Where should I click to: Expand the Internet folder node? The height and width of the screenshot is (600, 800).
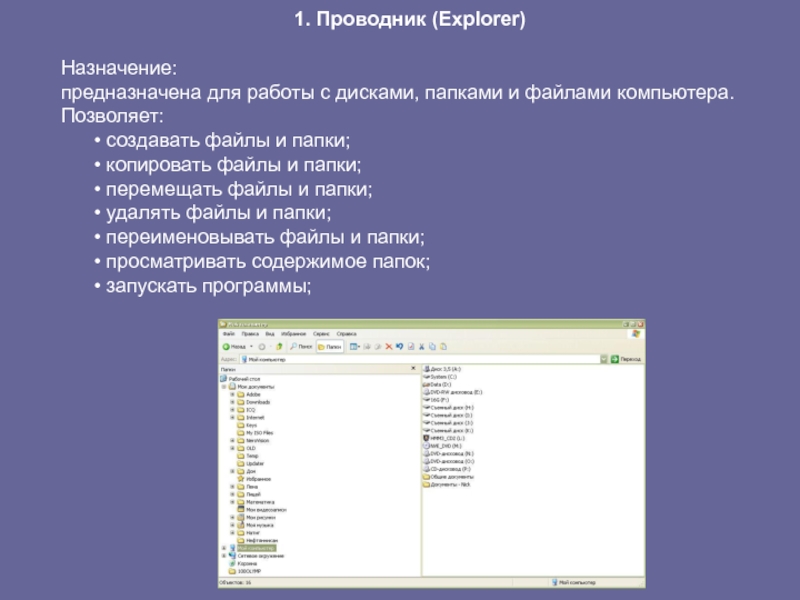tap(233, 417)
